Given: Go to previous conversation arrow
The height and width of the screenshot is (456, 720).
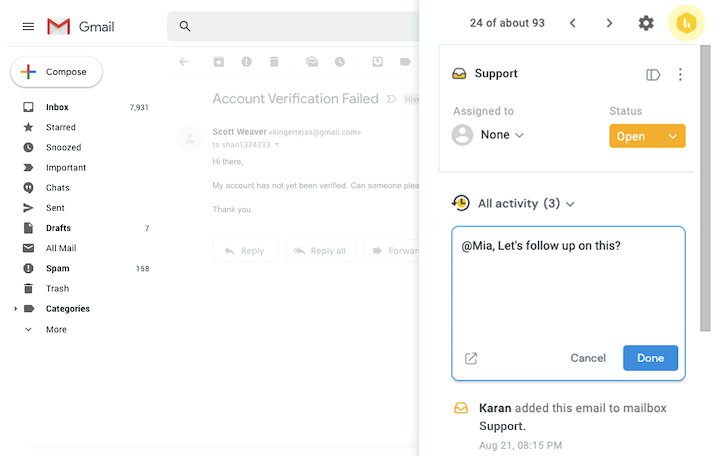Looking at the screenshot, I should 572,23.
